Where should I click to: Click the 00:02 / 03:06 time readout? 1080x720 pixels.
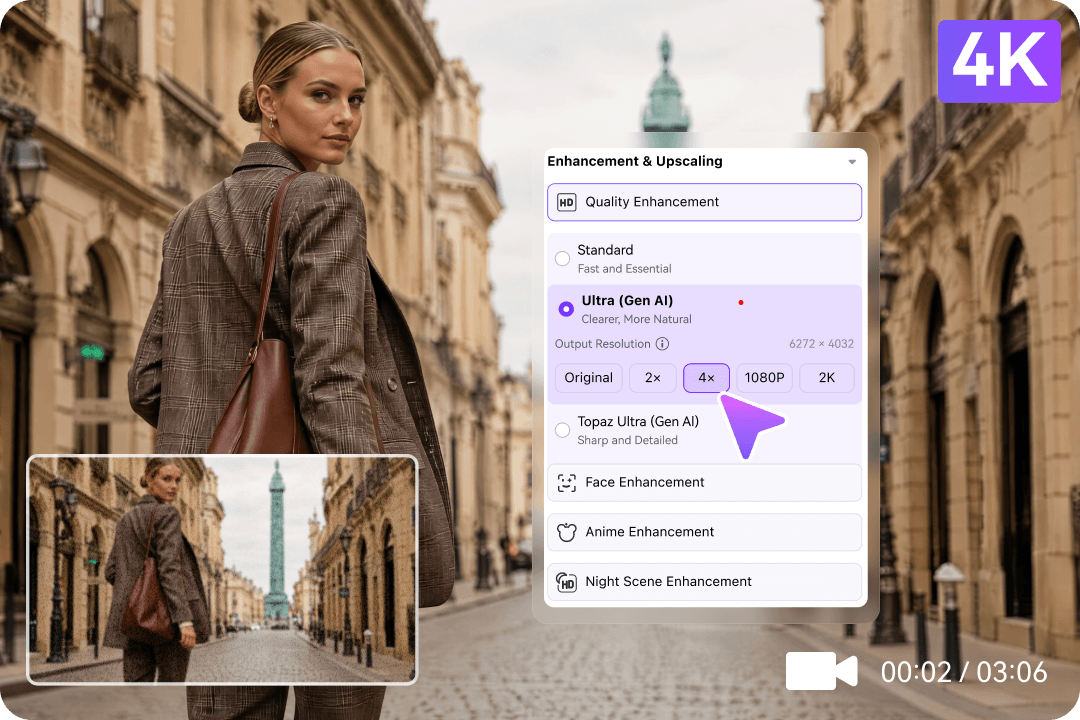tap(964, 672)
